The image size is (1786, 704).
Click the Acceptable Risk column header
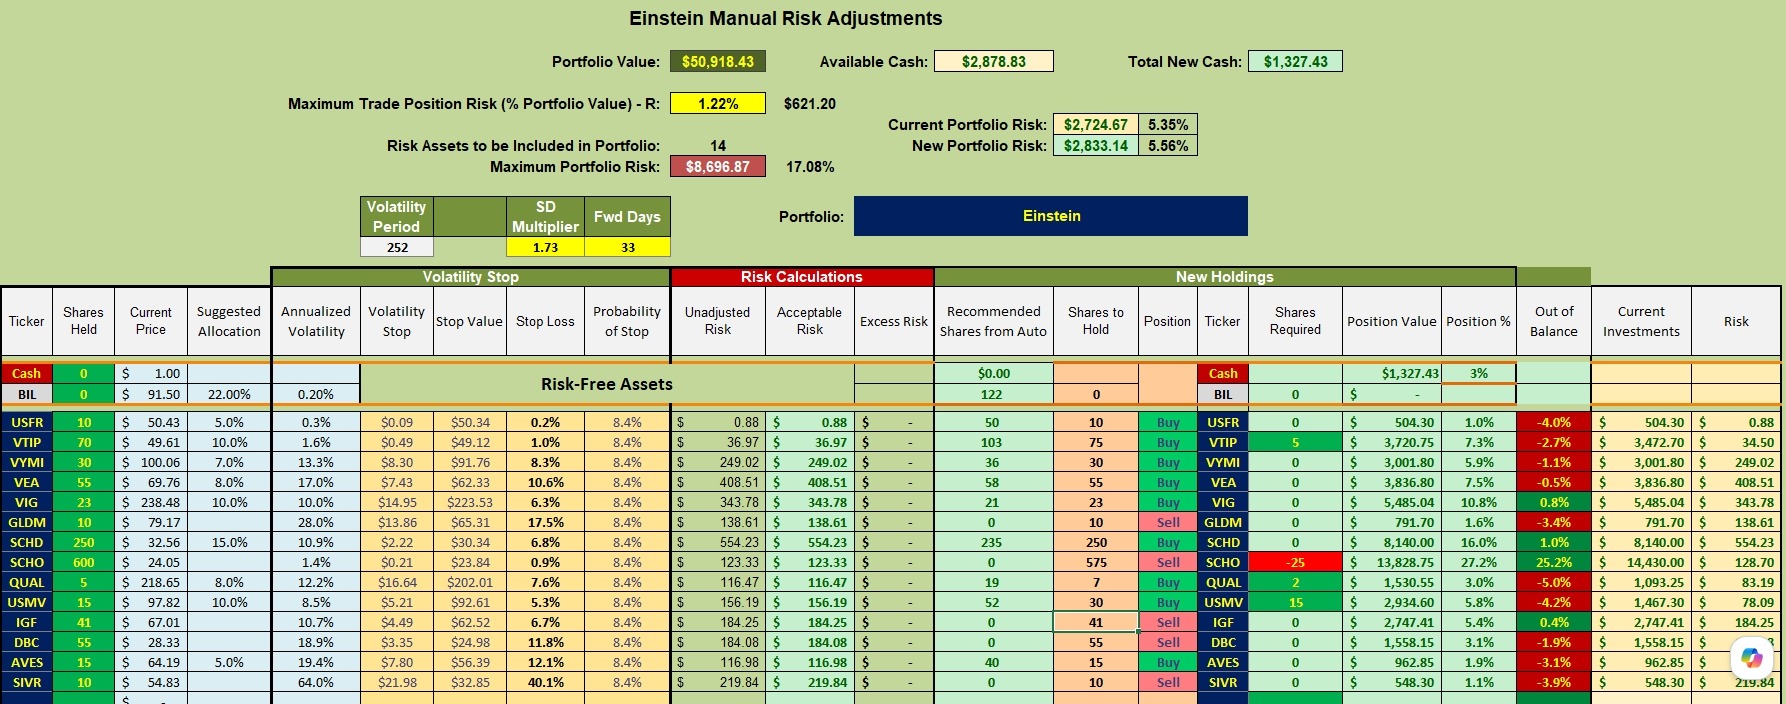click(x=810, y=321)
